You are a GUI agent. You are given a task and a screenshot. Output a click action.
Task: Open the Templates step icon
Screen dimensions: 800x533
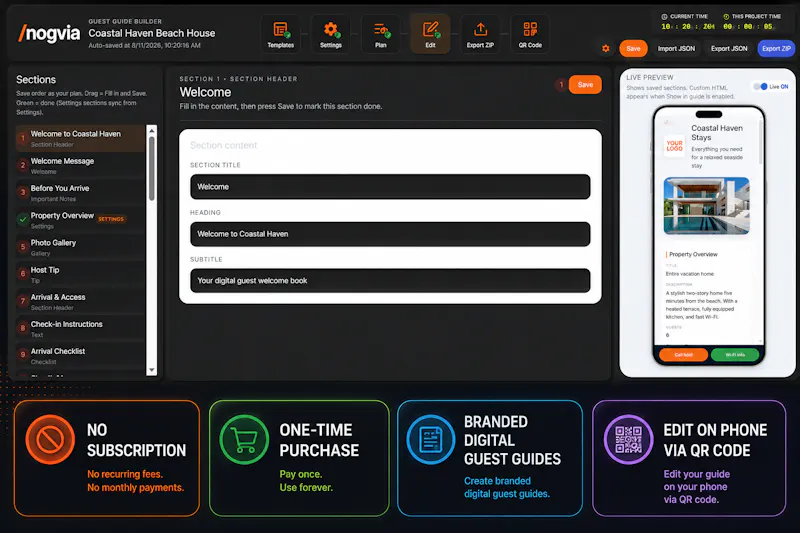point(281,34)
